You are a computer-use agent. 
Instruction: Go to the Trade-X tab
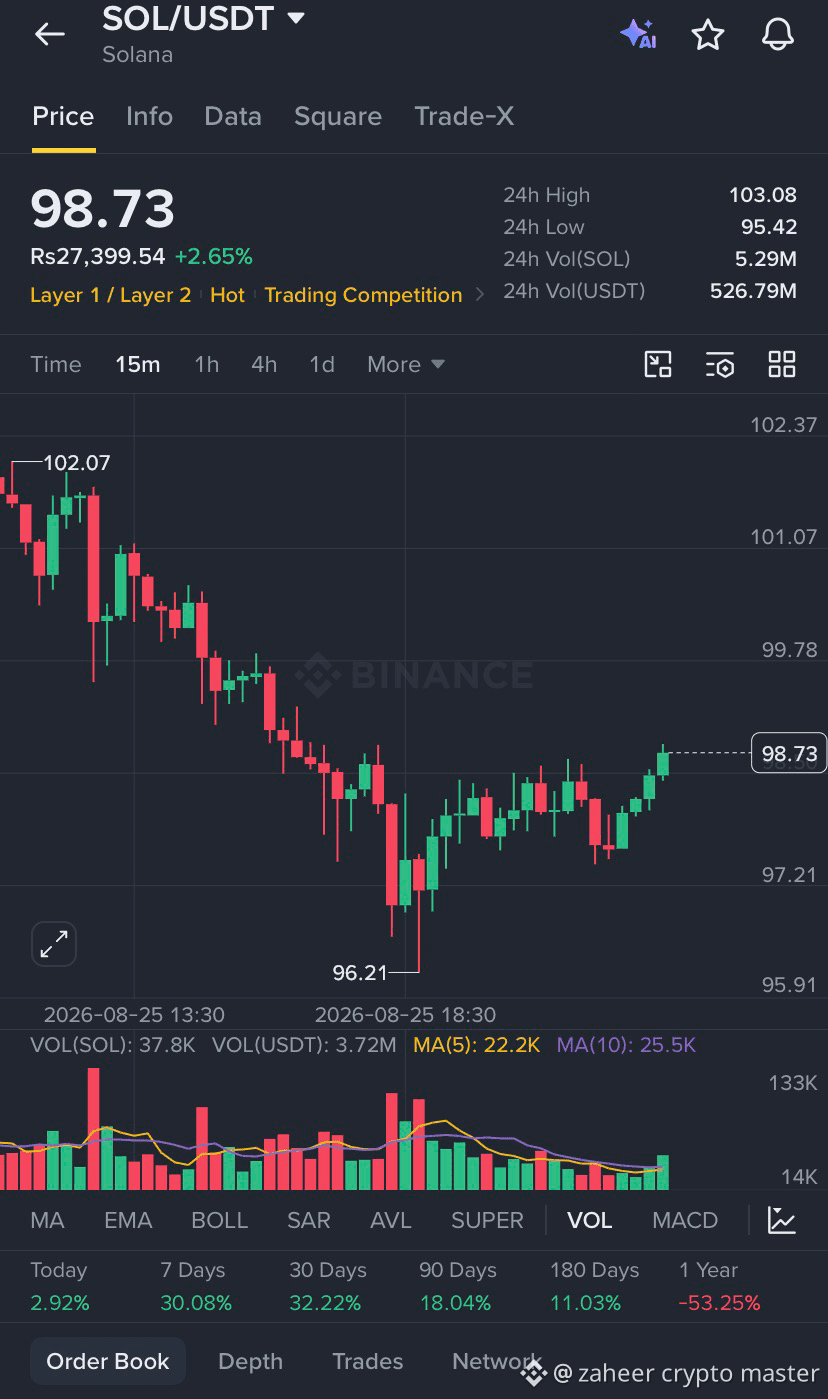464,116
